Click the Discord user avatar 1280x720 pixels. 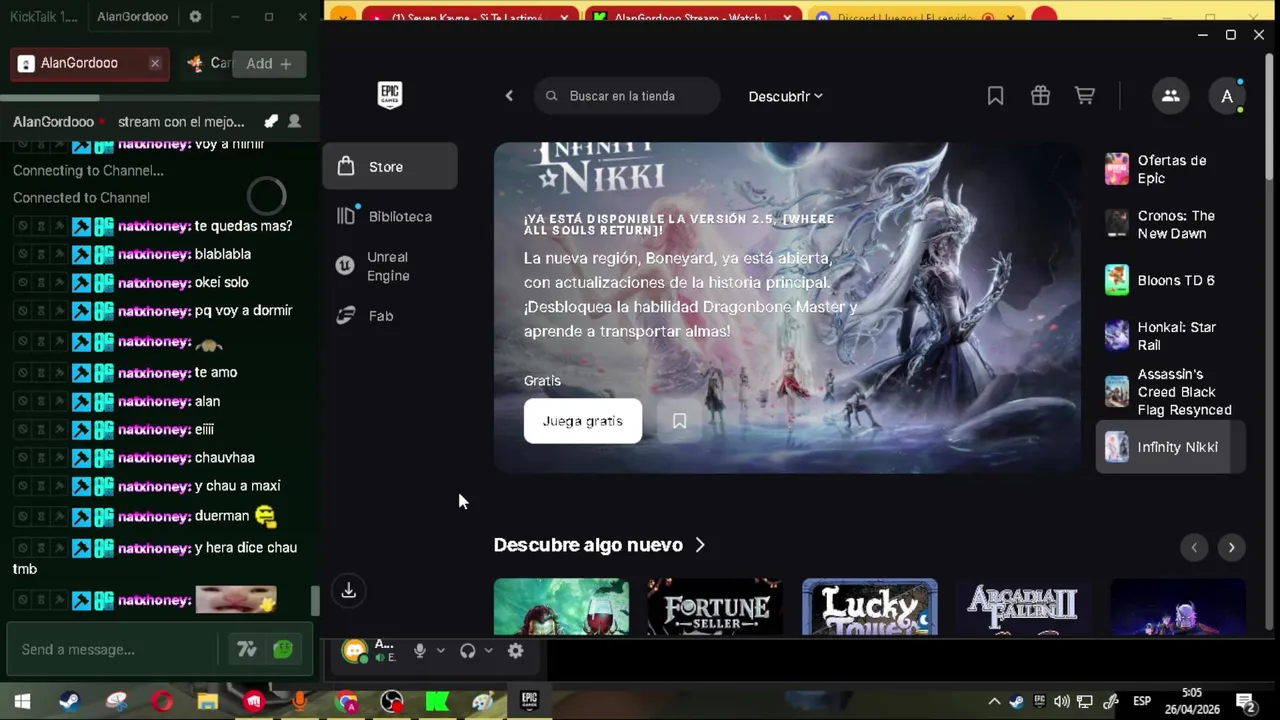coord(354,651)
